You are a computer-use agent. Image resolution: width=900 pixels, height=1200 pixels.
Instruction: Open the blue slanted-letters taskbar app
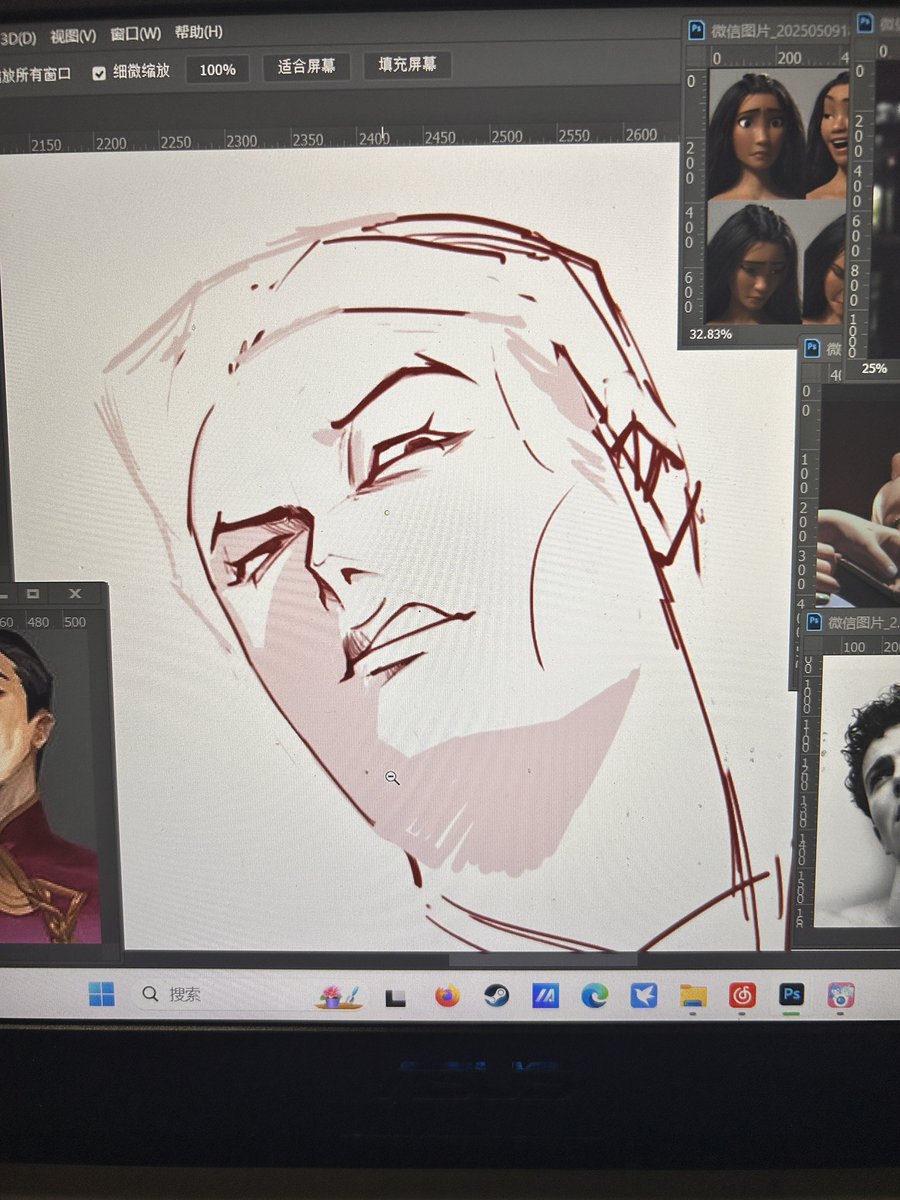tap(546, 995)
